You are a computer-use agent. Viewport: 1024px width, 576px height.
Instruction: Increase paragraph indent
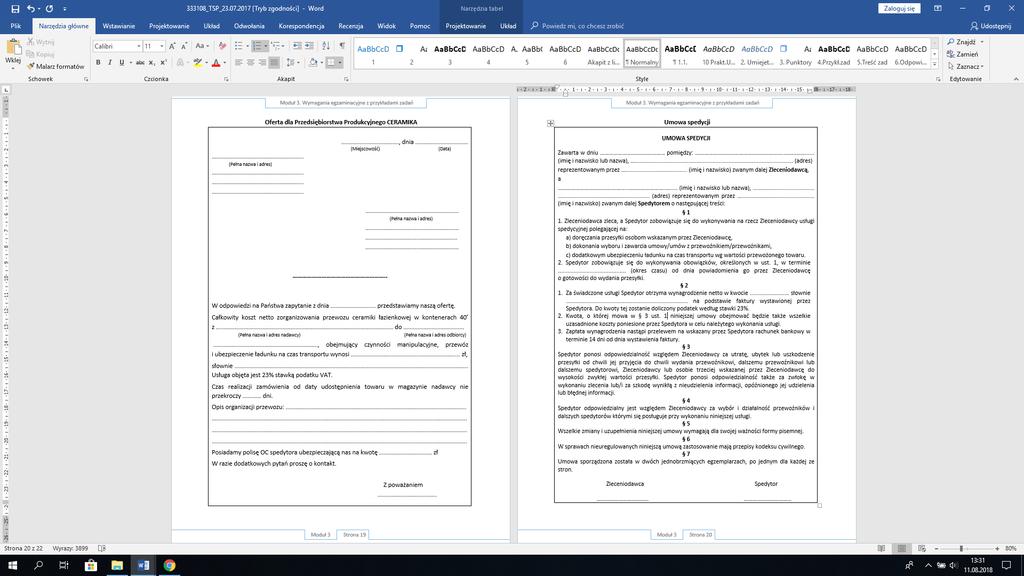click(309, 46)
